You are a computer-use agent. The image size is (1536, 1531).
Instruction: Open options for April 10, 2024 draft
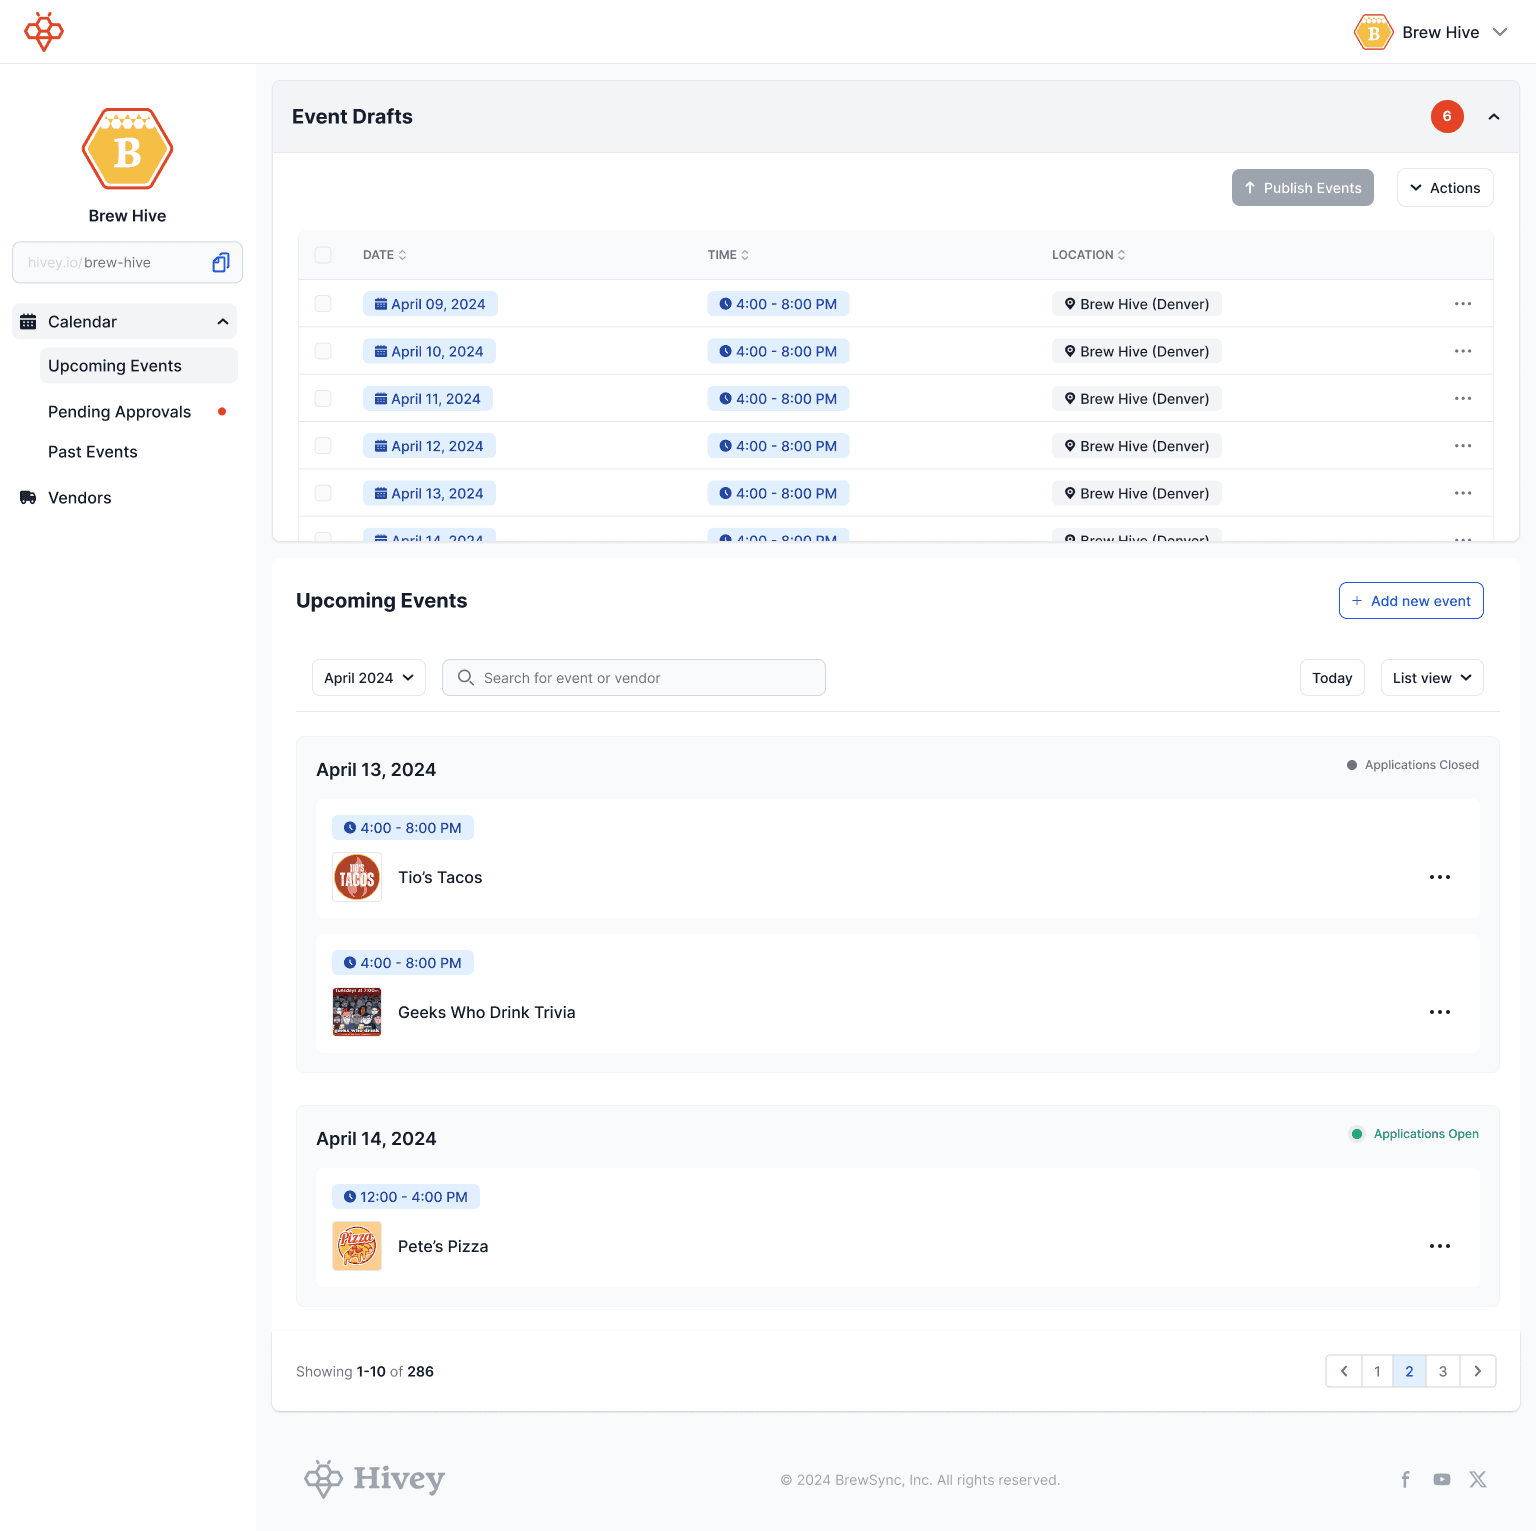pyautogui.click(x=1463, y=351)
